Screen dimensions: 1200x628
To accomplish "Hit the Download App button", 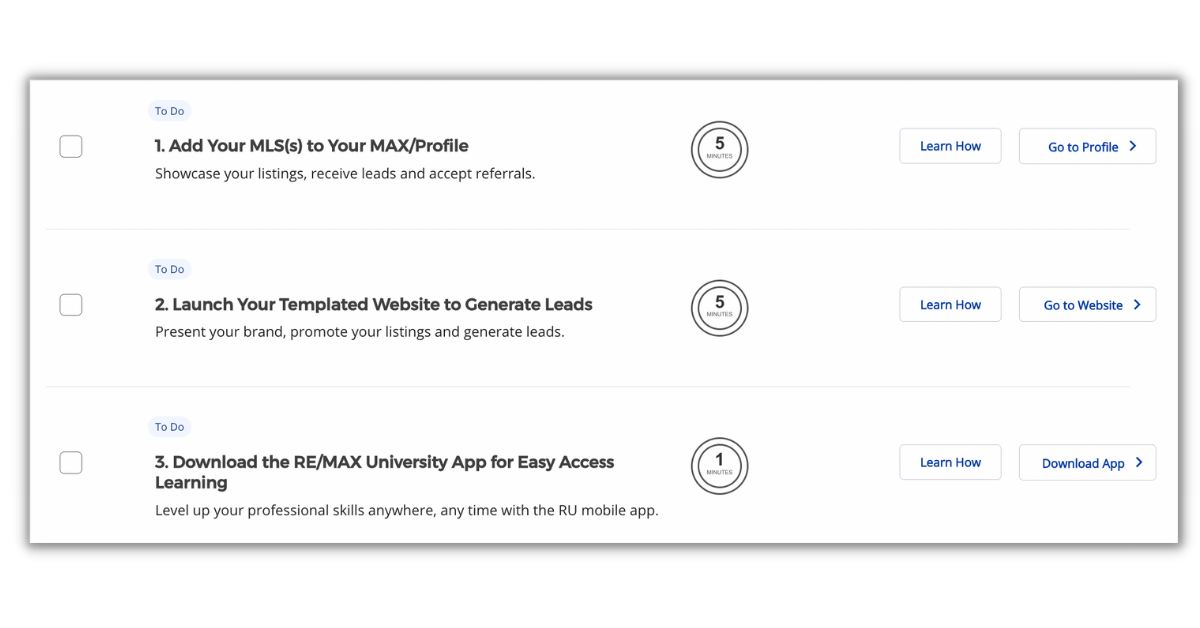I will (x=1086, y=463).
